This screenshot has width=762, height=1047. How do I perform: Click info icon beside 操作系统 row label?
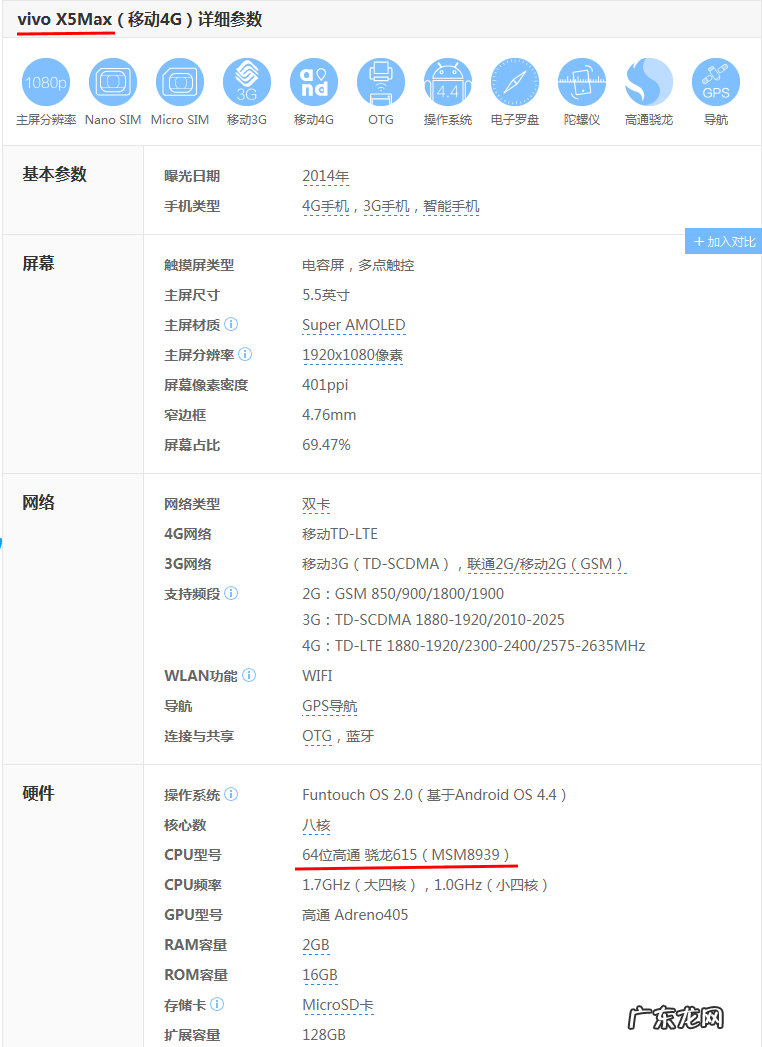tap(231, 794)
